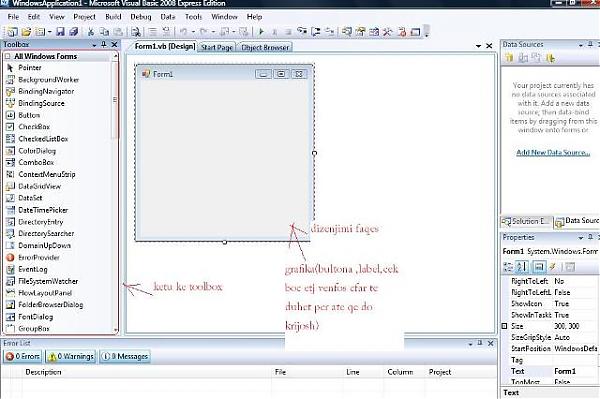
Task: Toggle the 0 Errors filter button
Action: 23,357
